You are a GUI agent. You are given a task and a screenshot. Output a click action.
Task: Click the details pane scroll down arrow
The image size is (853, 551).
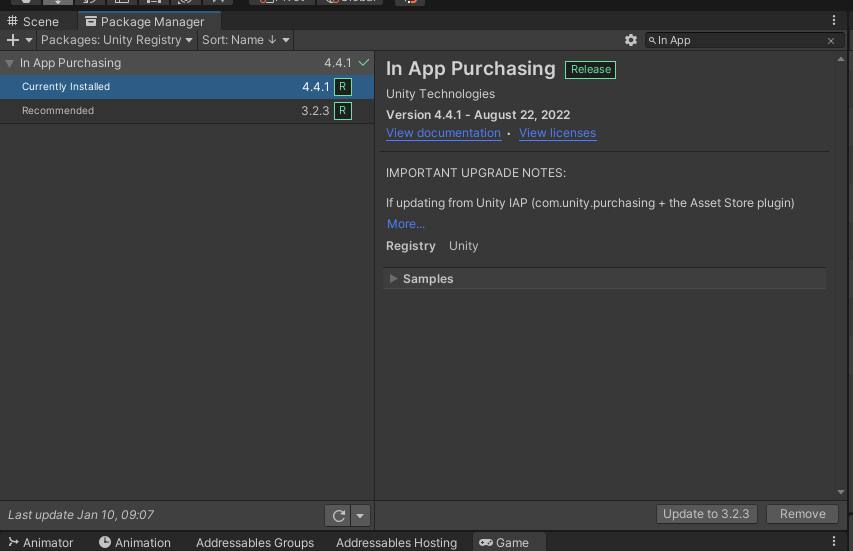(x=841, y=492)
